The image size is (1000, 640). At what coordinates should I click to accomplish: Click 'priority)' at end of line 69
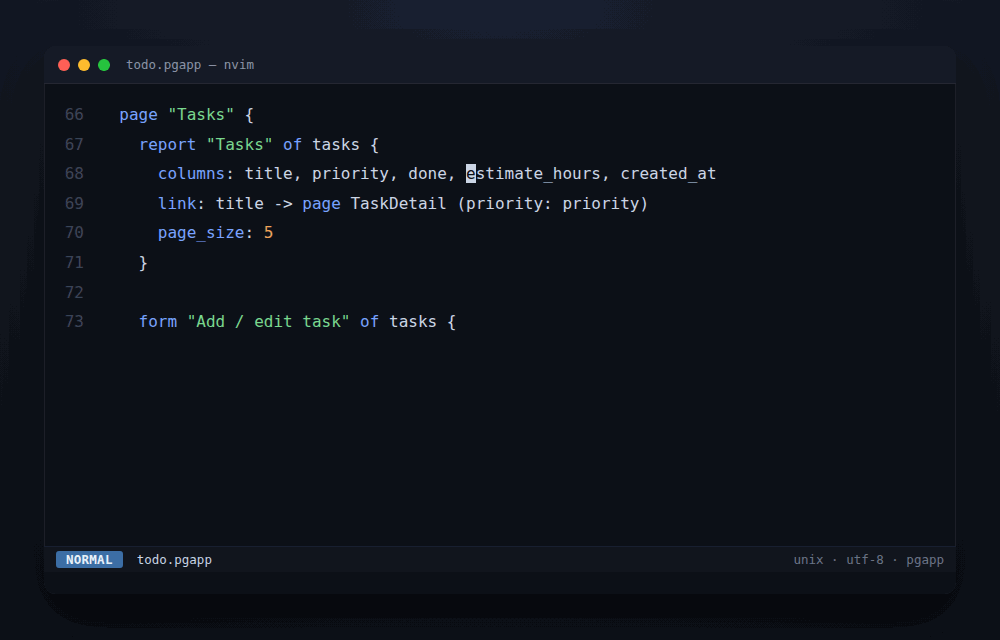(x=605, y=204)
